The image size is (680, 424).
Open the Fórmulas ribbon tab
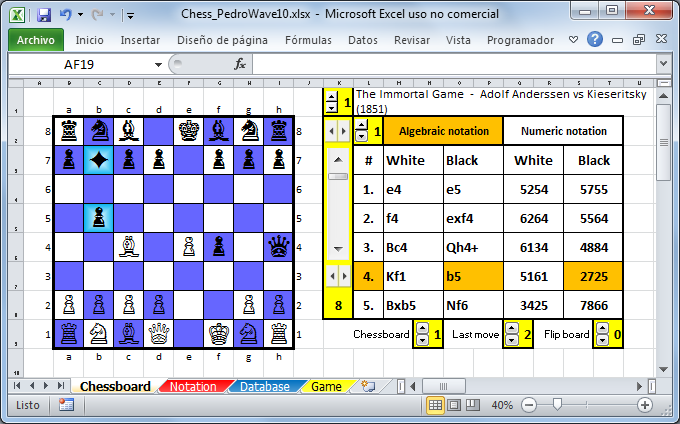click(x=308, y=40)
